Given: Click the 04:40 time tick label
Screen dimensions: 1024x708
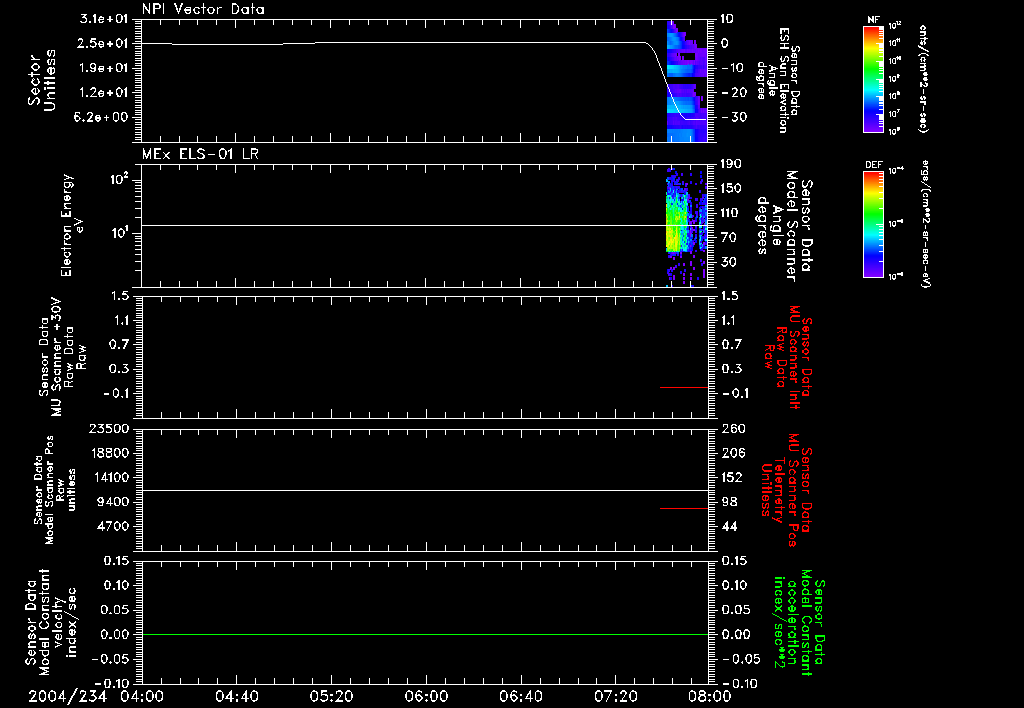Looking at the screenshot, I should (x=237, y=696).
